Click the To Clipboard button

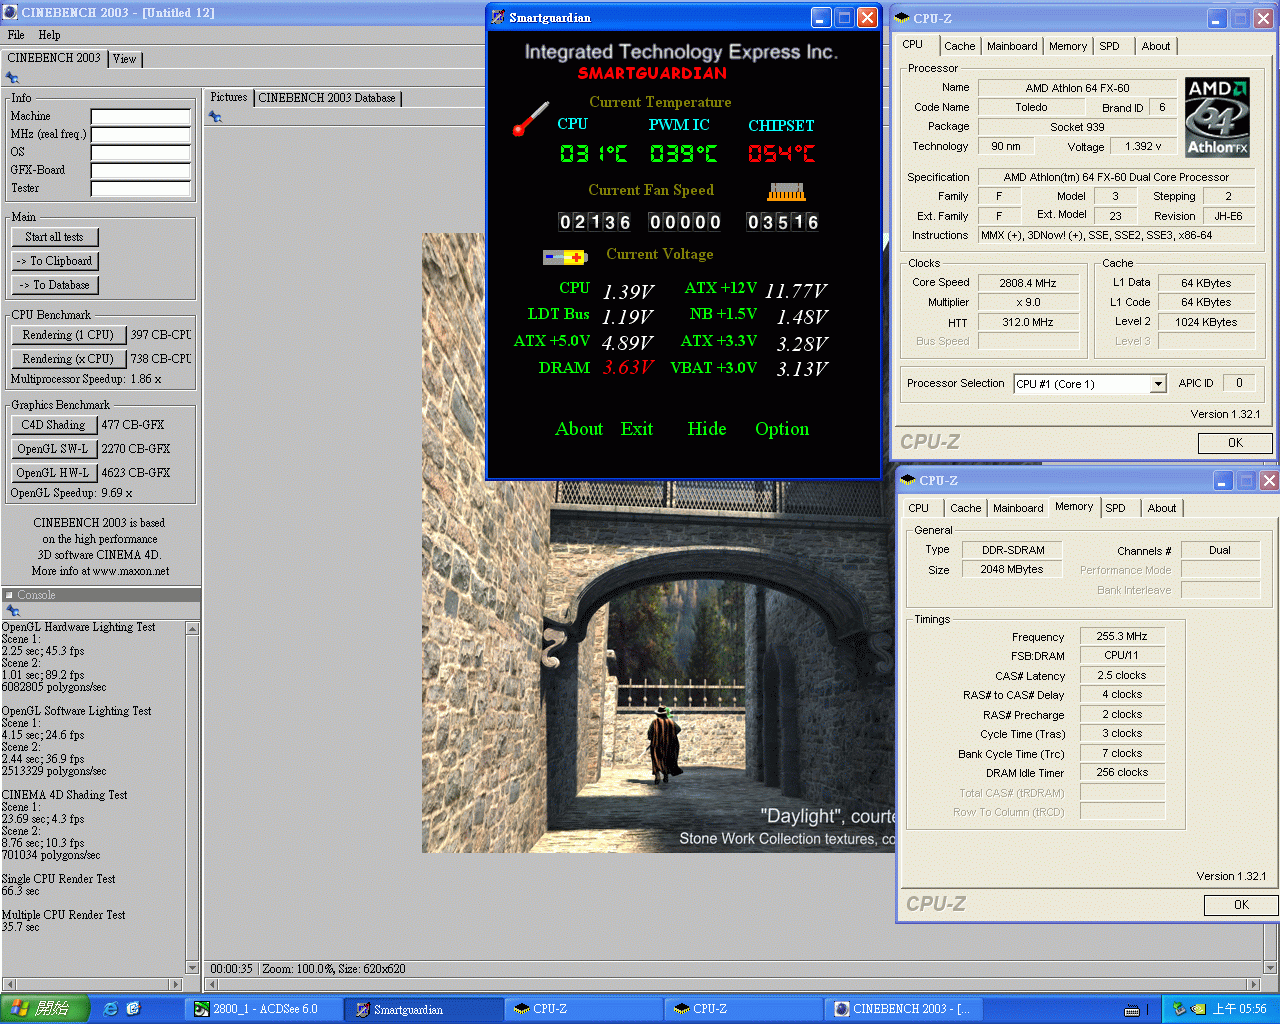55,261
